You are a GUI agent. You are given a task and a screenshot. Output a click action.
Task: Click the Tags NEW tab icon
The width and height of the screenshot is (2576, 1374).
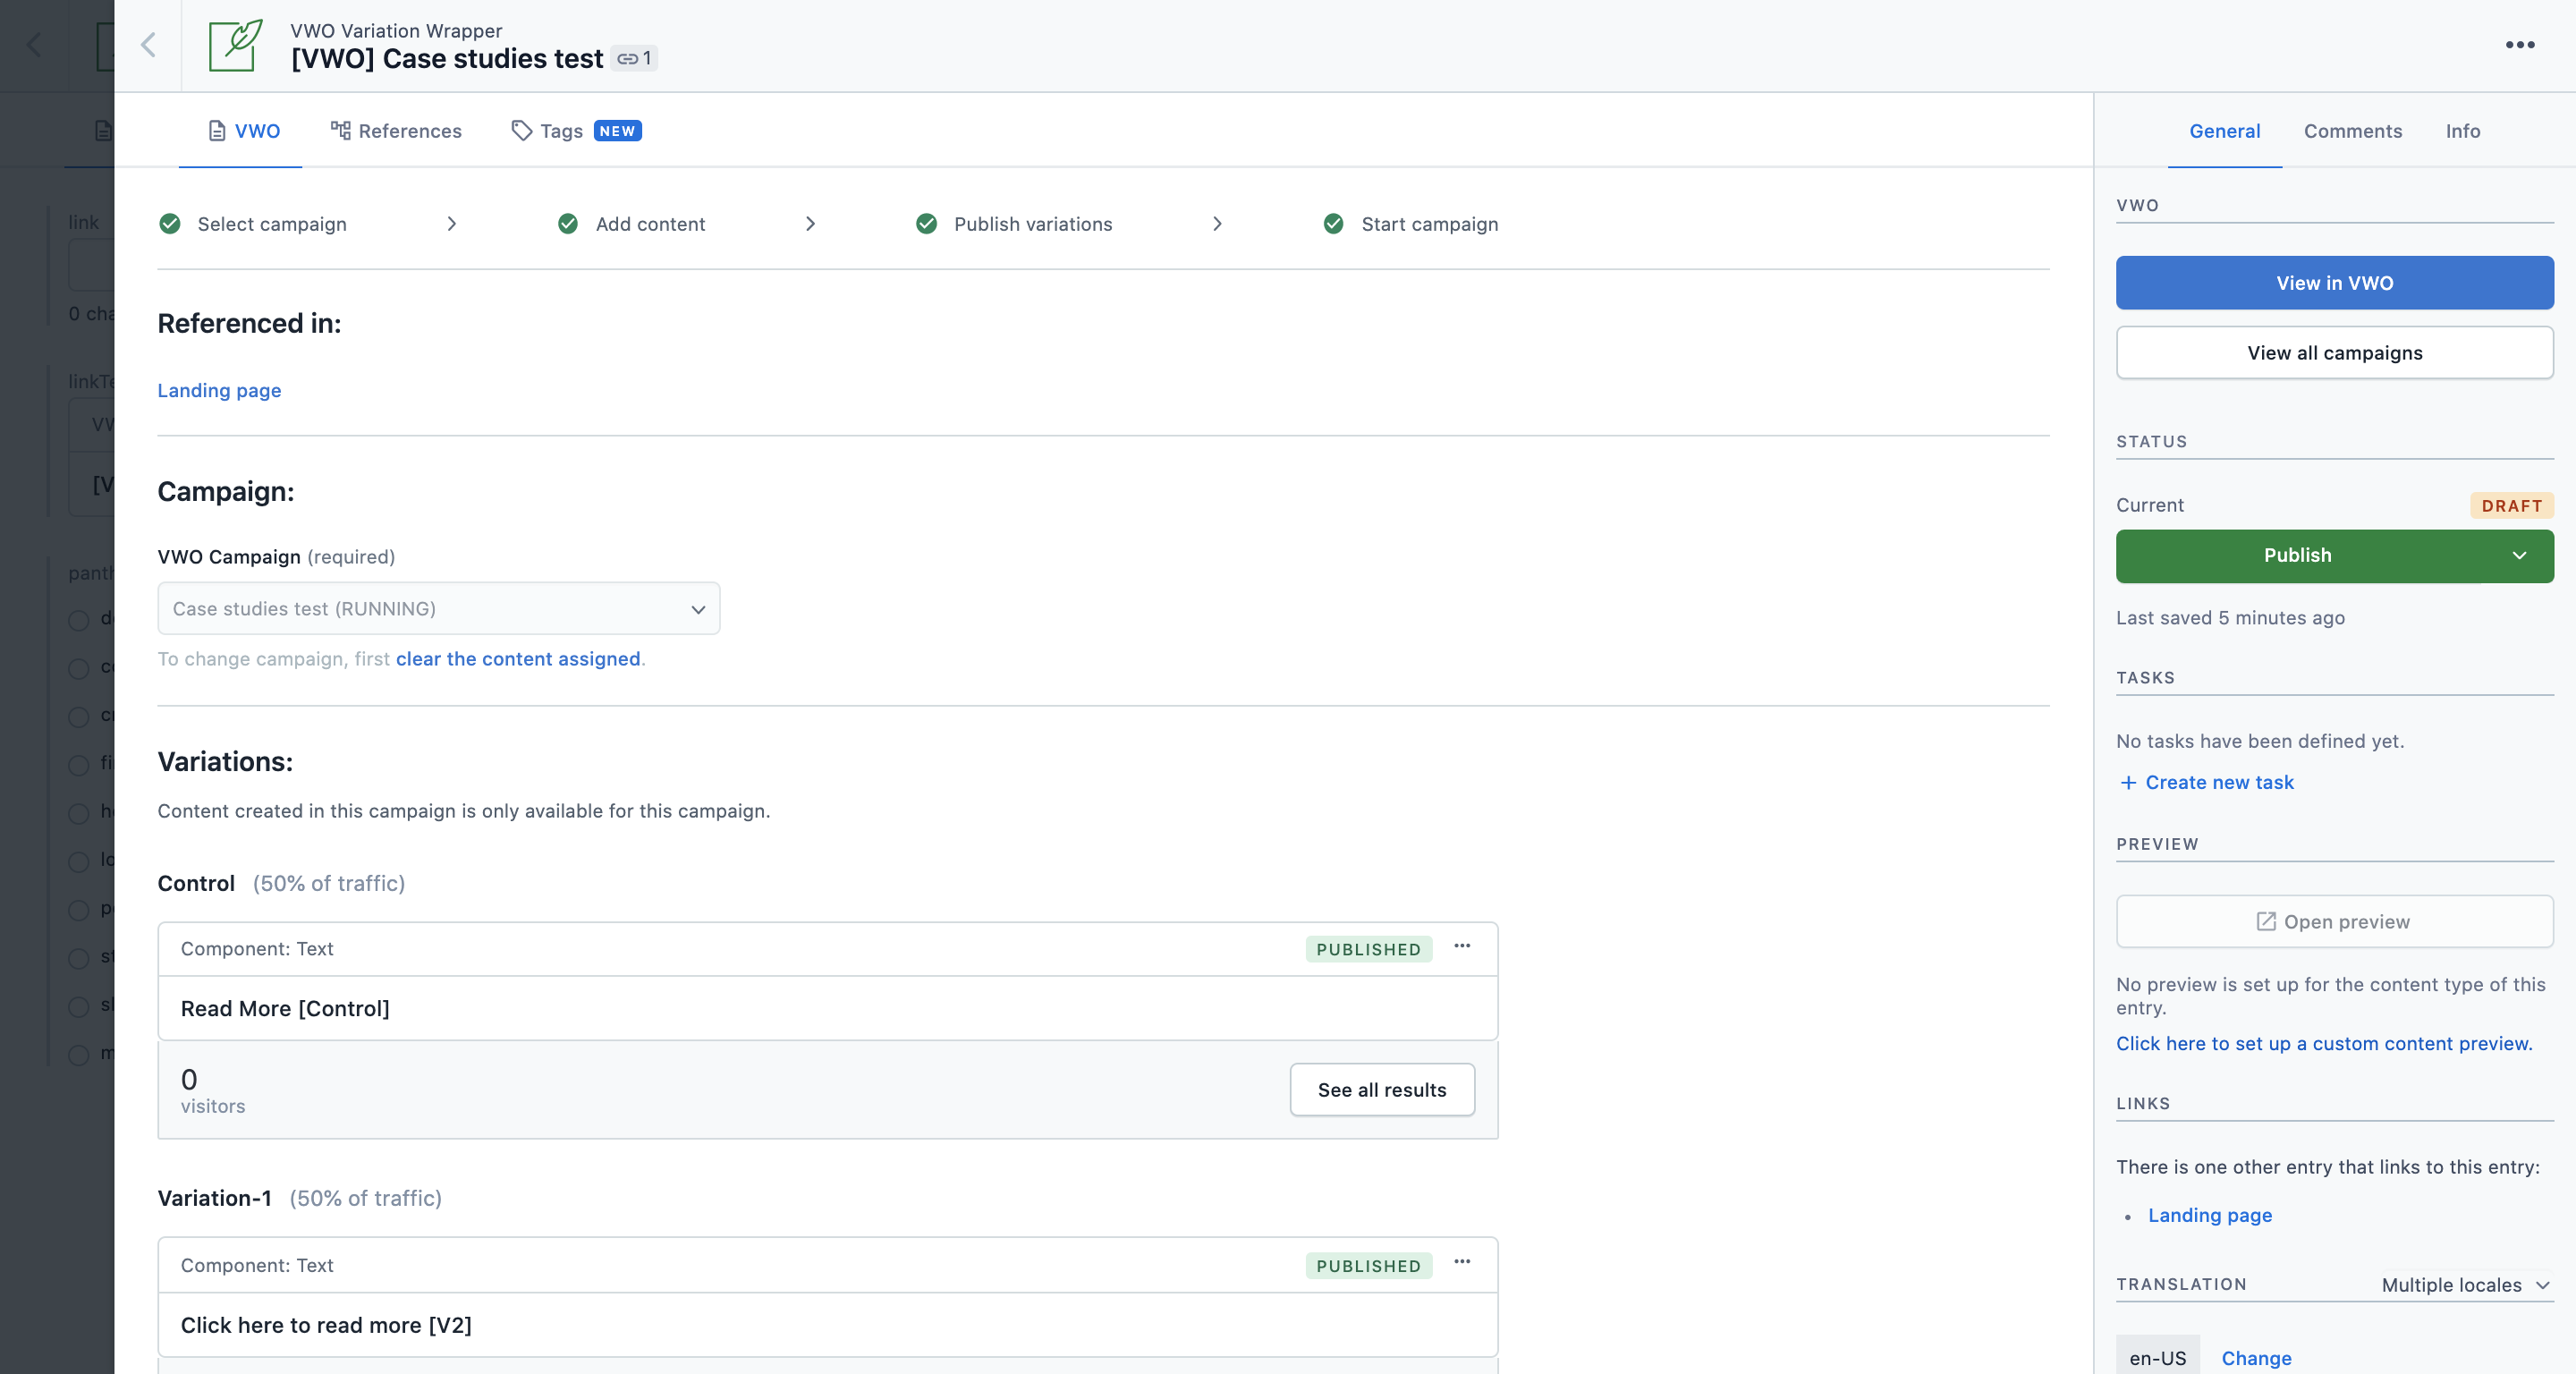pyautogui.click(x=525, y=130)
